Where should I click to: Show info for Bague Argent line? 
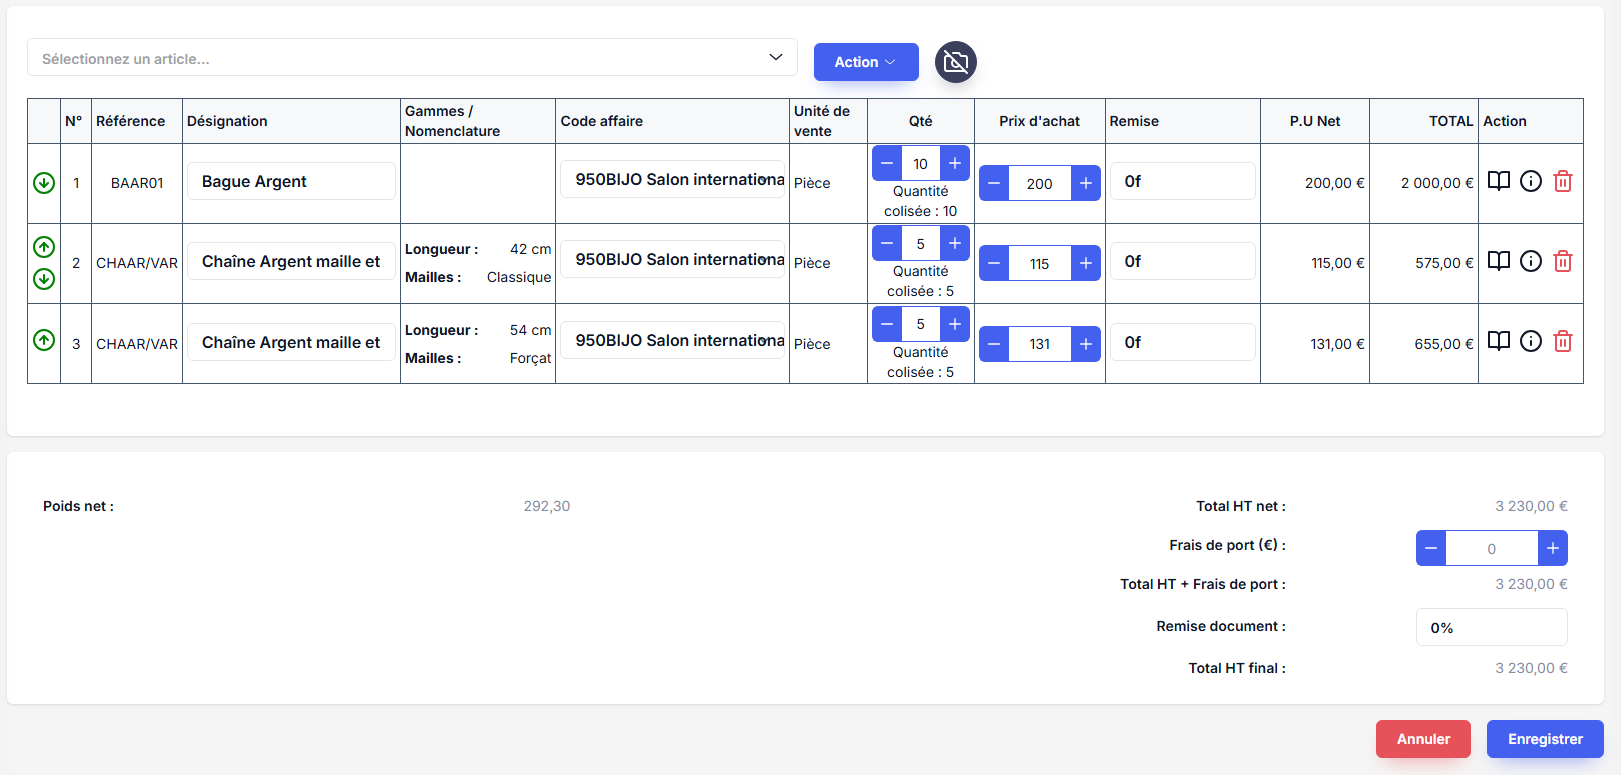tap(1530, 181)
